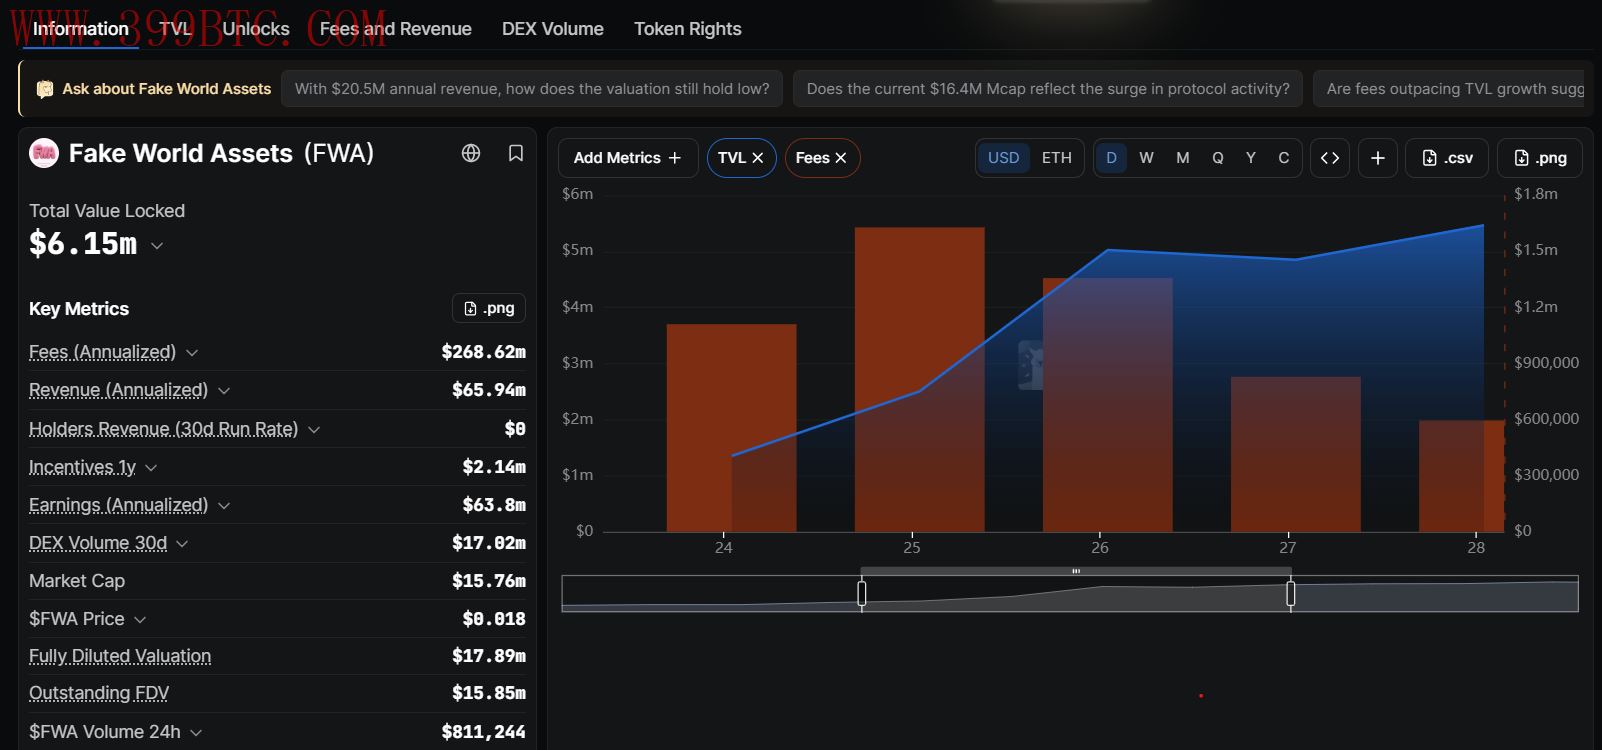
Task: Open the Add Metrics menu
Action: pos(627,158)
